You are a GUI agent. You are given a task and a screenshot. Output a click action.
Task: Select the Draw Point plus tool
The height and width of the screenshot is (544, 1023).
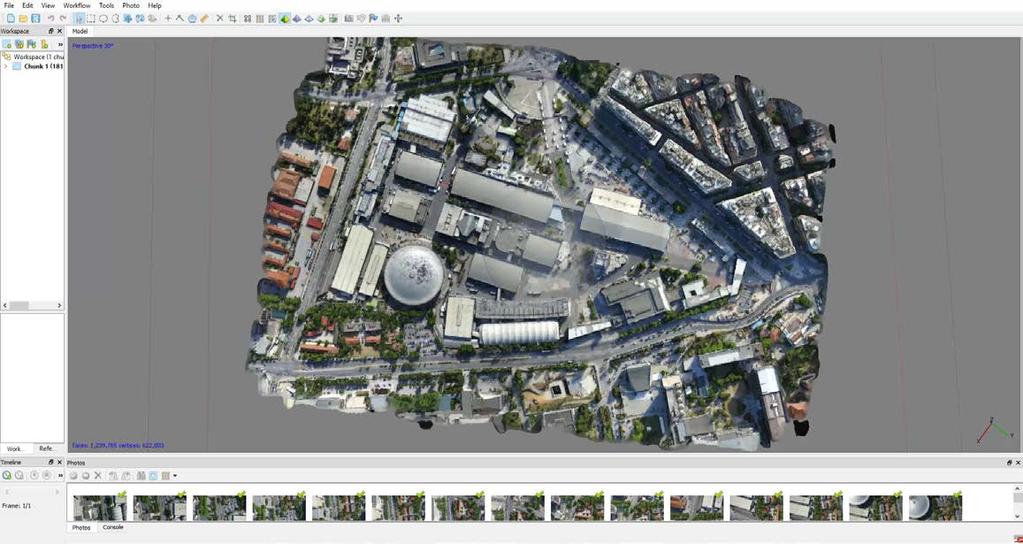pos(168,18)
